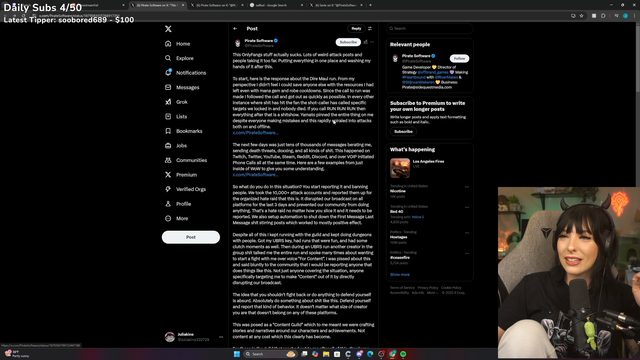640x360 pixels.
Task: Open the Los Angeles Fires thumbnail
Action: point(400,168)
